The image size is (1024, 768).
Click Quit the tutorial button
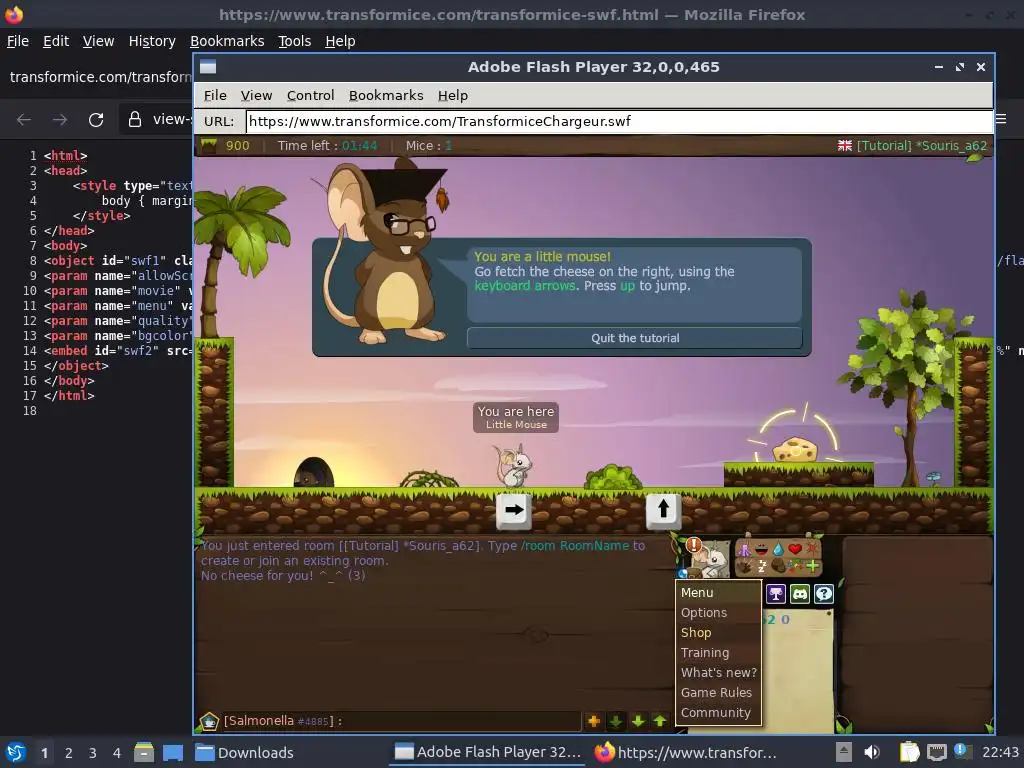(x=635, y=338)
